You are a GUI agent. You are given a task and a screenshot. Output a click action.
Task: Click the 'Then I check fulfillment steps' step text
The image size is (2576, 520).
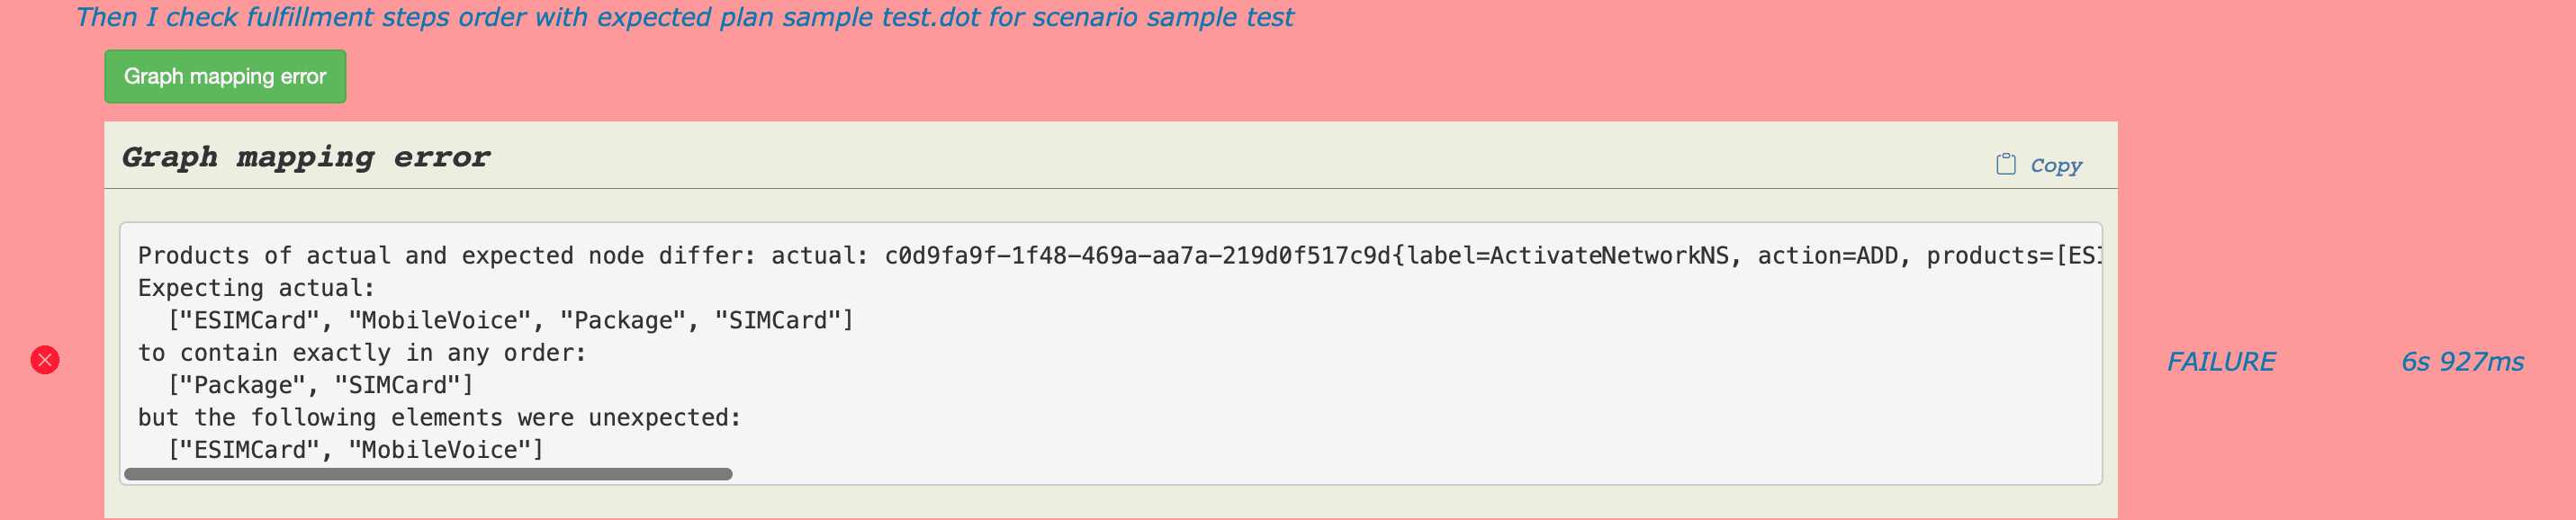(684, 18)
